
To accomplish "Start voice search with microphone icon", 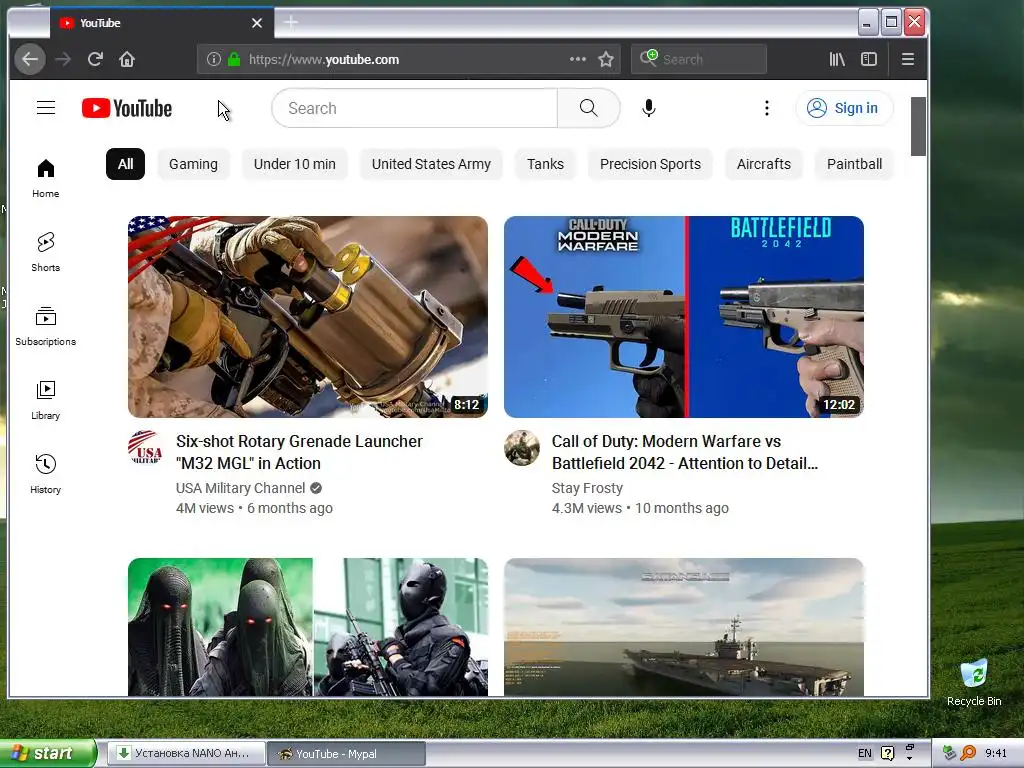I will click(648, 108).
